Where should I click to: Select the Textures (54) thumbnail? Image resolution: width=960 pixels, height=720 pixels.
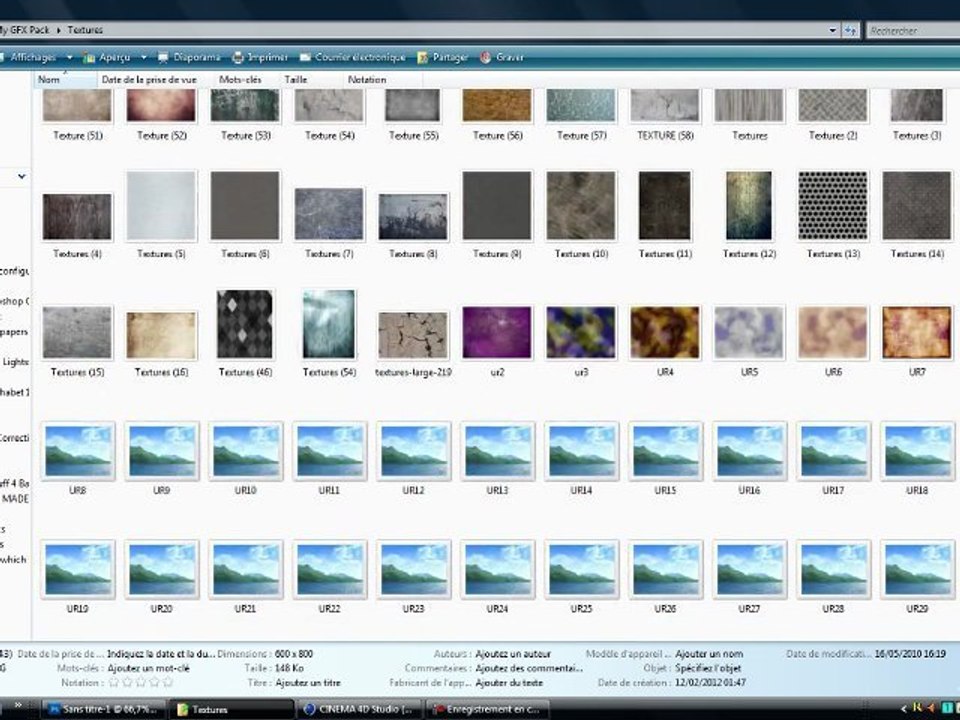tap(329, 324)
